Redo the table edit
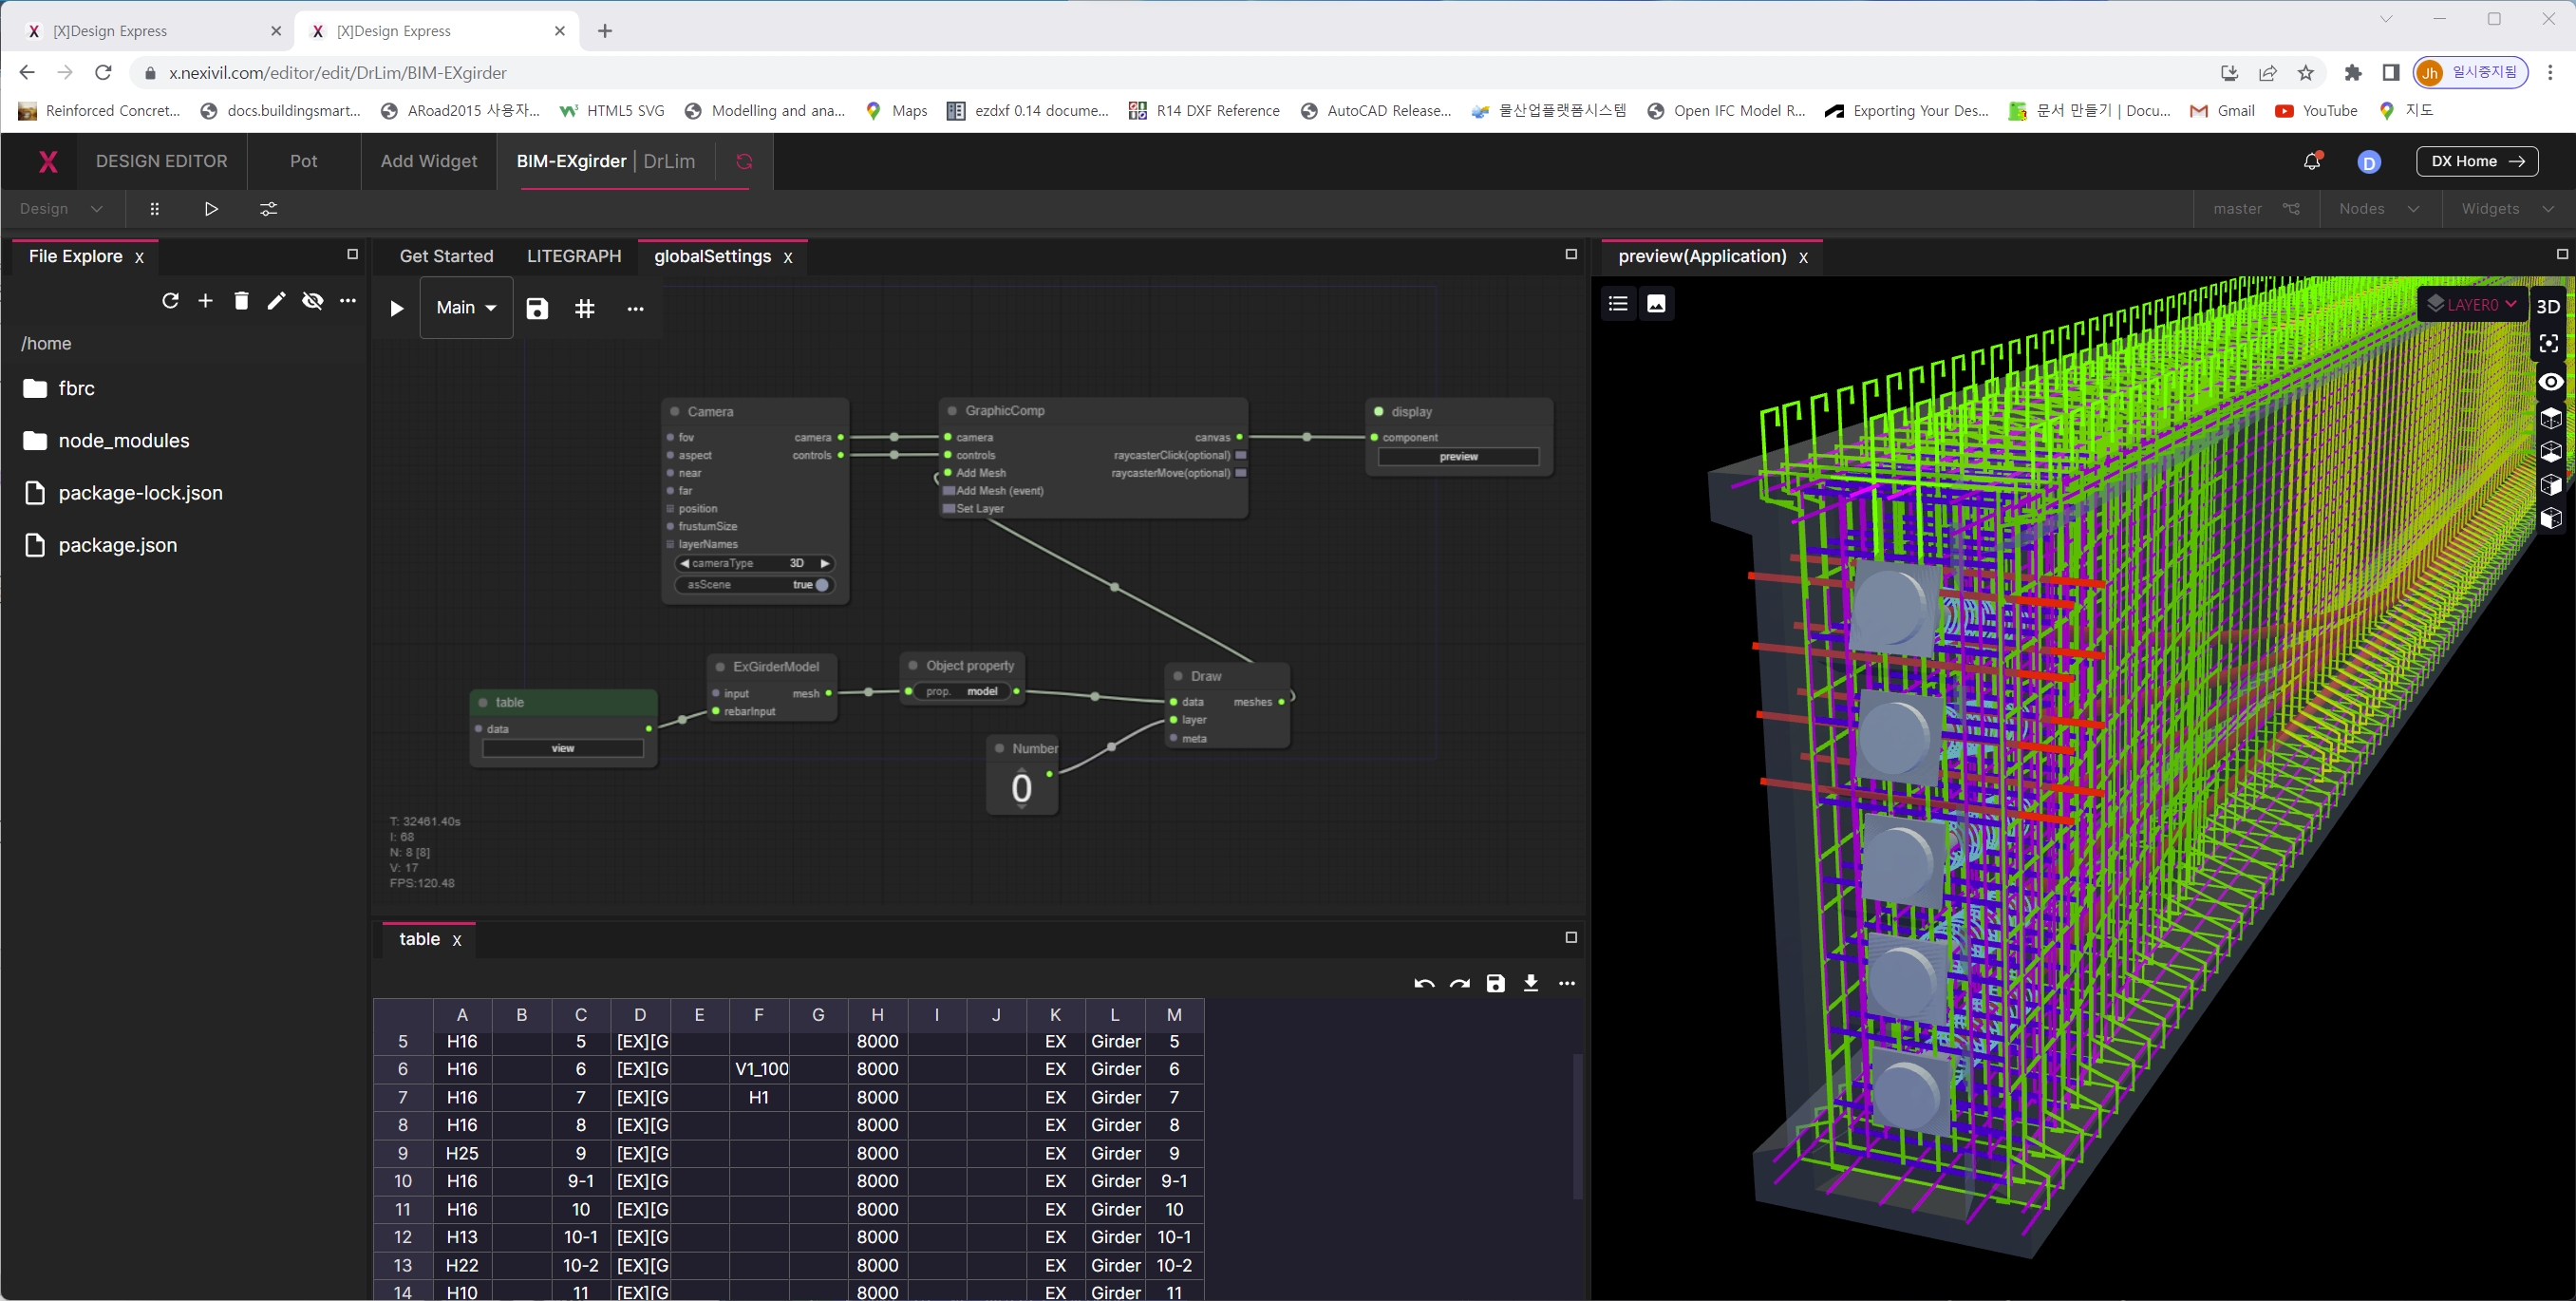Image resolution: width=2576 pixels, height=1301 pixels. click(x=1460, y=984)
